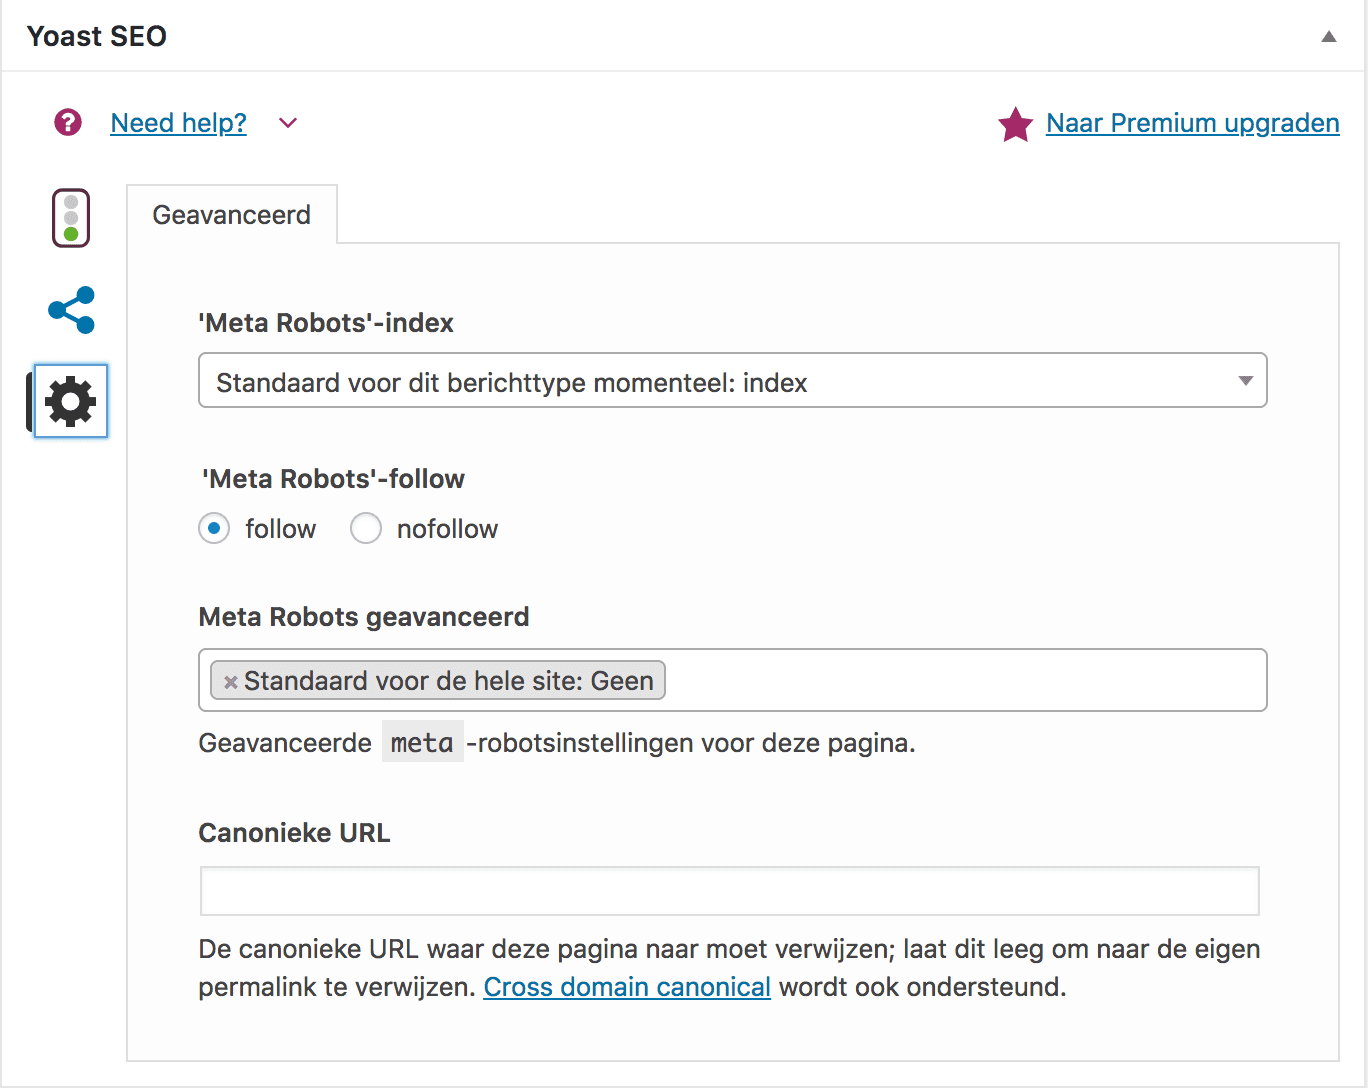This screenshot has width=1368, height=1088.
Task: Select the nofollow radio button
Action: (x=366, y=528)
